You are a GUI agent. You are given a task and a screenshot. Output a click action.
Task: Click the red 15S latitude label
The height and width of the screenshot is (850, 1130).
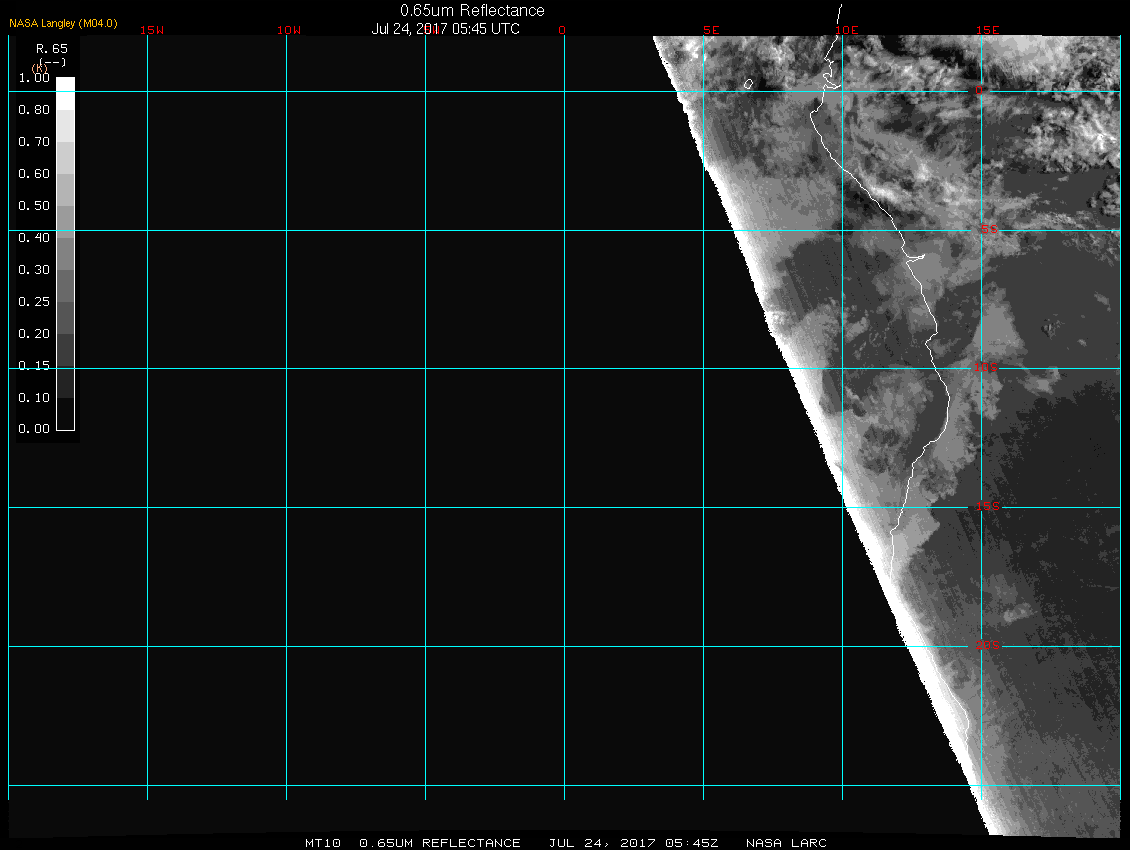(x=987, y=507)
